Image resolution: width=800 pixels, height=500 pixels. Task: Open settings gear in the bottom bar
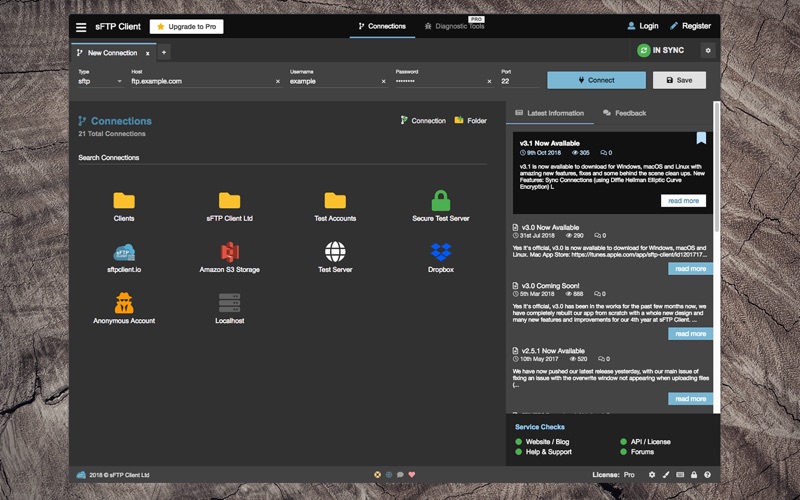tap(652, 475)
